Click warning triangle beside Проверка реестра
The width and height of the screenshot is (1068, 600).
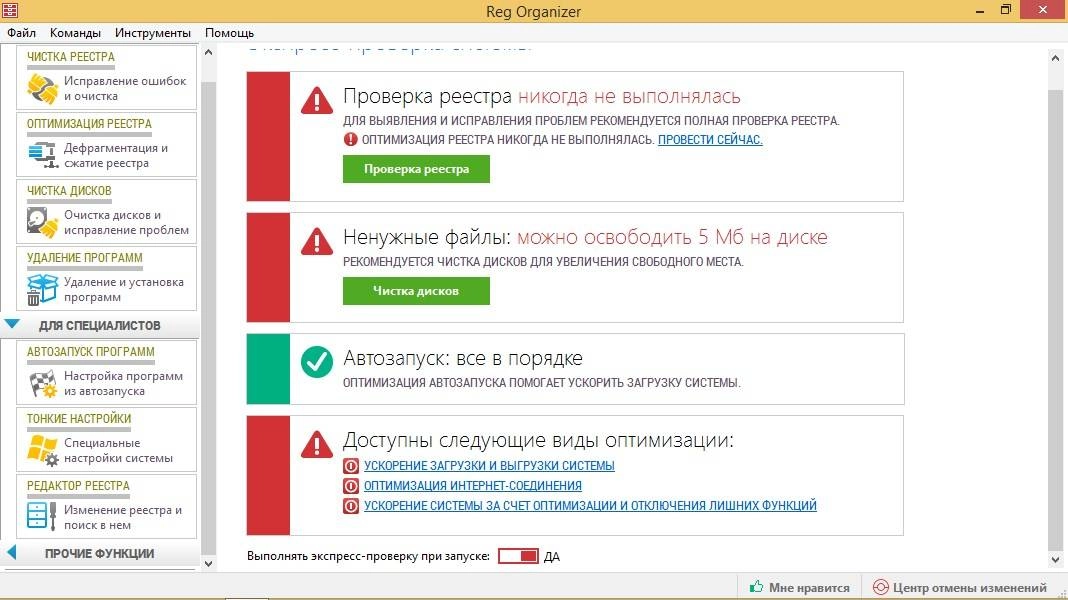click(x=317, y=100)
